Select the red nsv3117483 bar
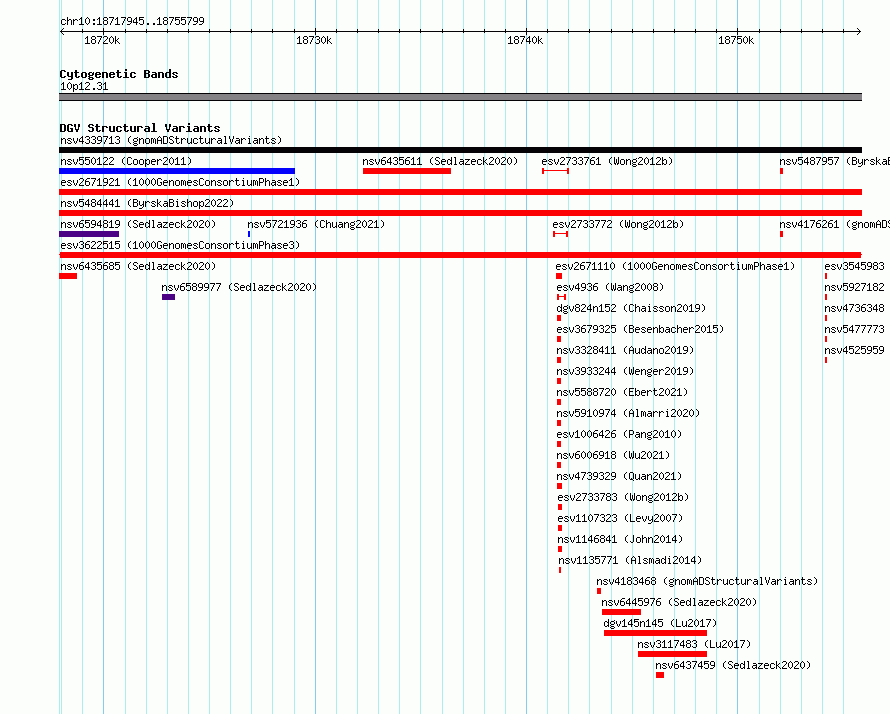Viewport: 890px width, 714px height. tap(673, 654)
